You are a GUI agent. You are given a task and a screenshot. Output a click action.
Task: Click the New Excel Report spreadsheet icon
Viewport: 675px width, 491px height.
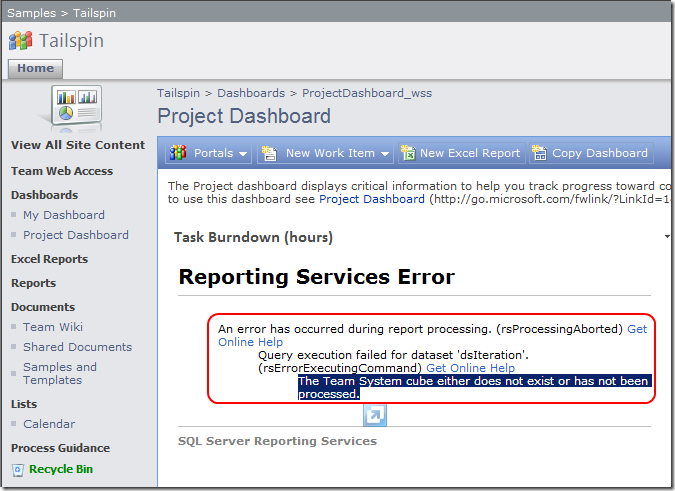point(408,153)
